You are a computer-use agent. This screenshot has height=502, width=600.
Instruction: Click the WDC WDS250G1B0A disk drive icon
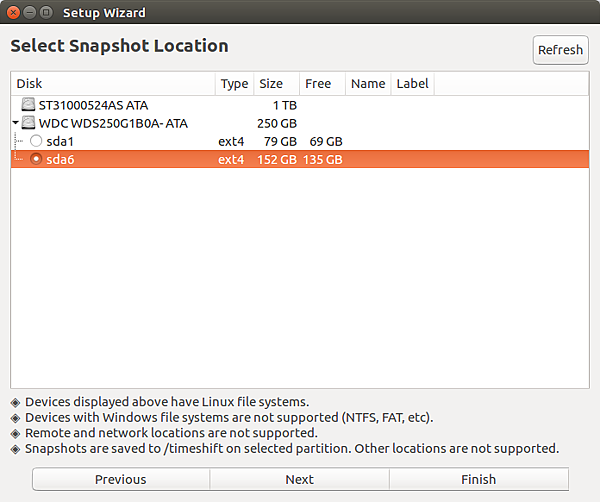(x=28, y=123)
